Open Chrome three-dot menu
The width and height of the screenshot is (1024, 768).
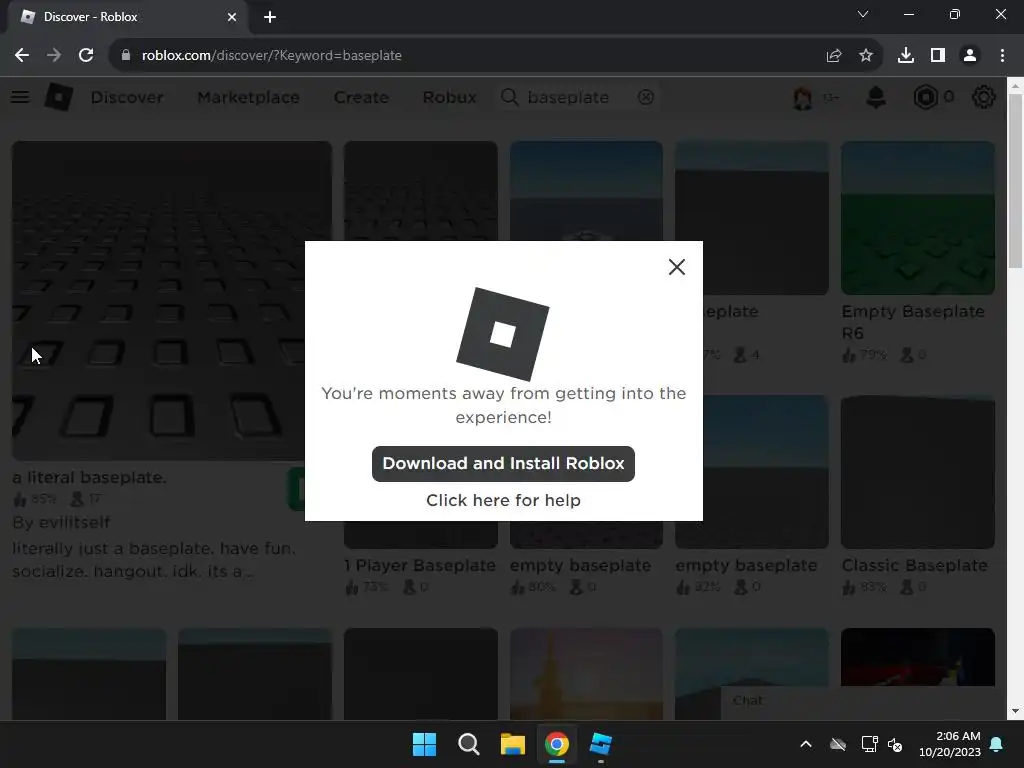click(x=1002, y=56)
